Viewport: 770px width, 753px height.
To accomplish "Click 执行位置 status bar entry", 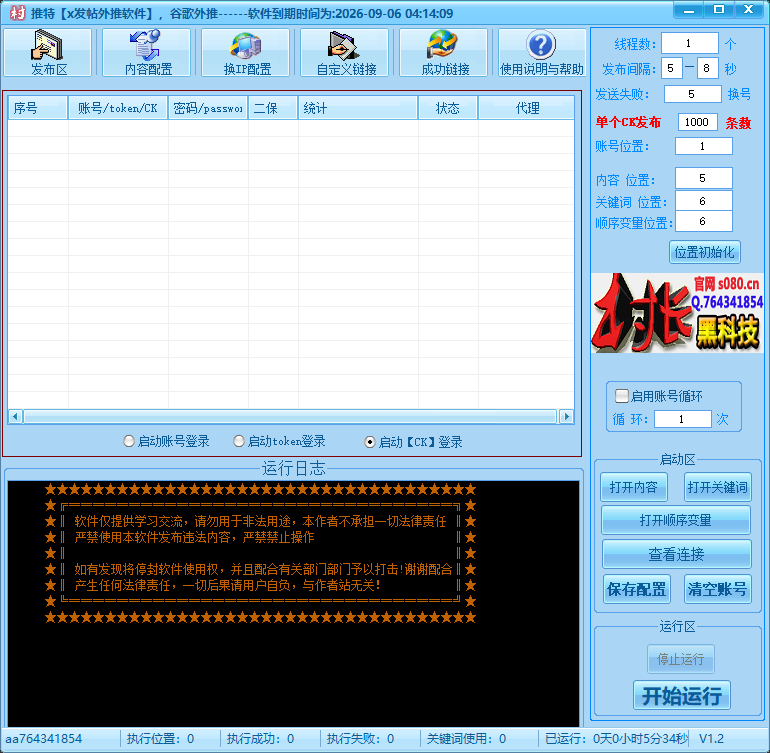I will pyautogui.click(x=161, y=738).
